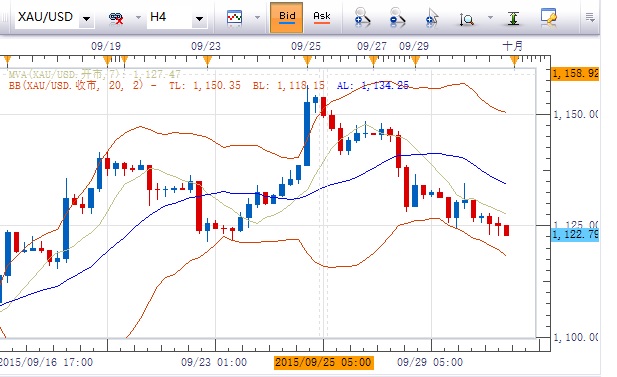617x377 pixels.
Task: Expand the chart link options arrow
Action: point(138,17)
